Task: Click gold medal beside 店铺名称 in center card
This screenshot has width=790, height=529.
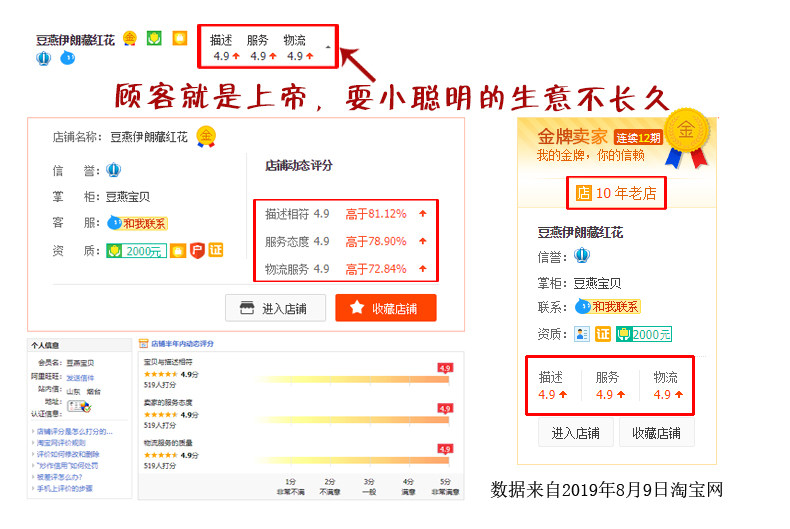Action: pos(206,136)
